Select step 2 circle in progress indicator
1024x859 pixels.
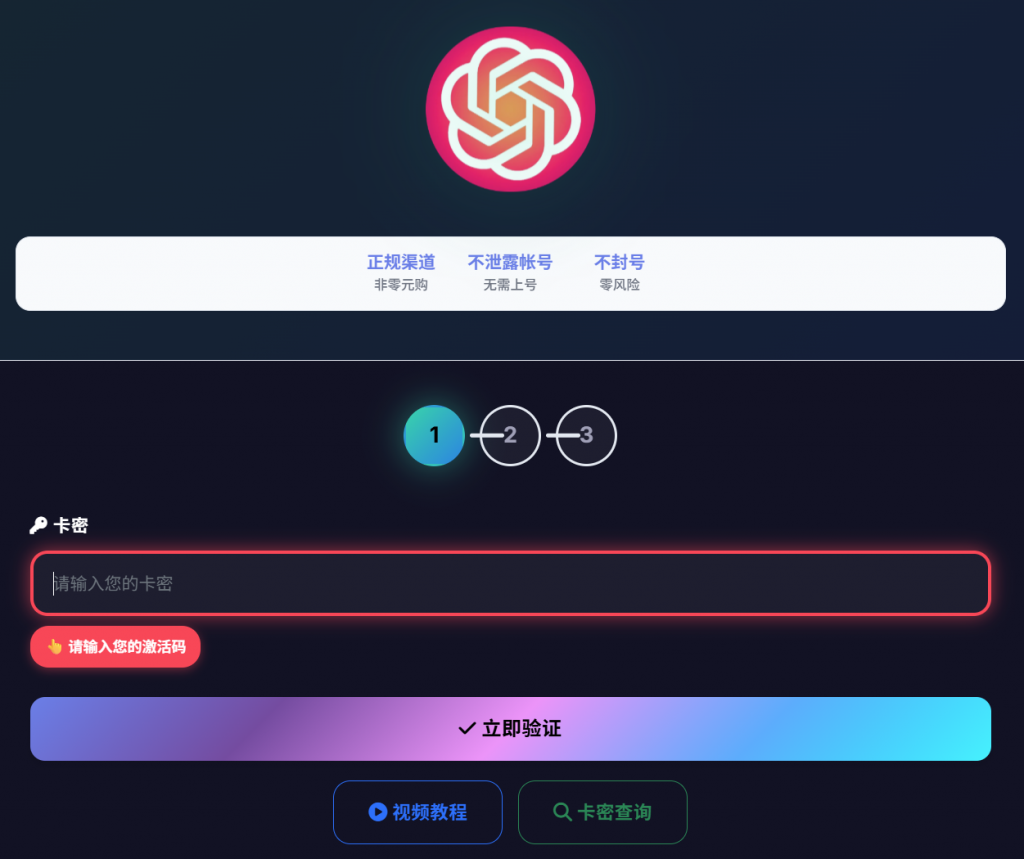(x=510, y=435)
